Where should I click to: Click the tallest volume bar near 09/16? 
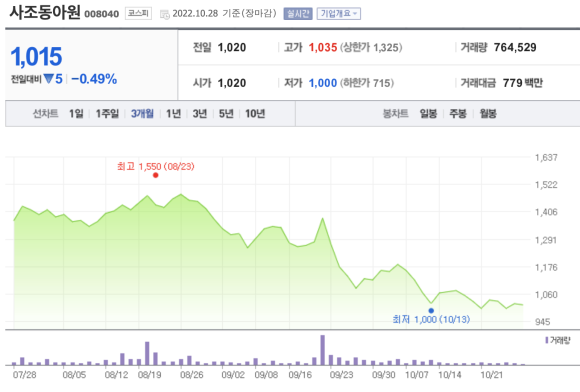click(x=323, y=350)
